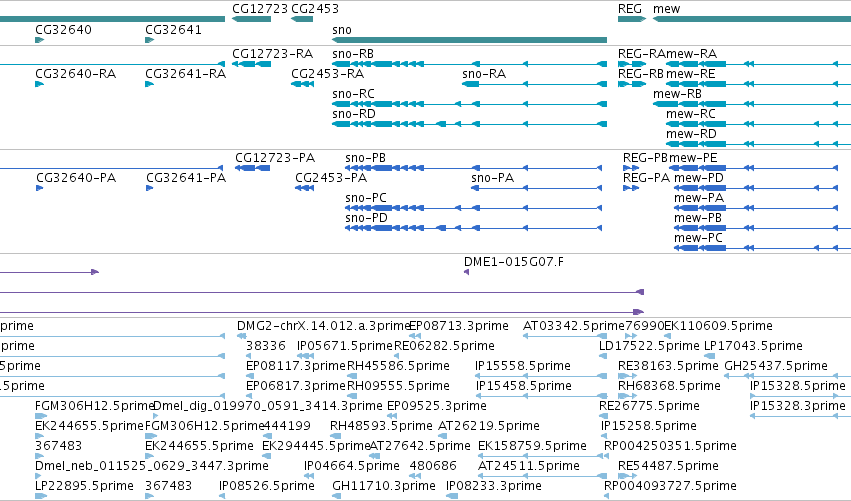Open the LD17522.5prime EST label
The height and width of the screenshot is (501, 851).
(x=649, y=346)
